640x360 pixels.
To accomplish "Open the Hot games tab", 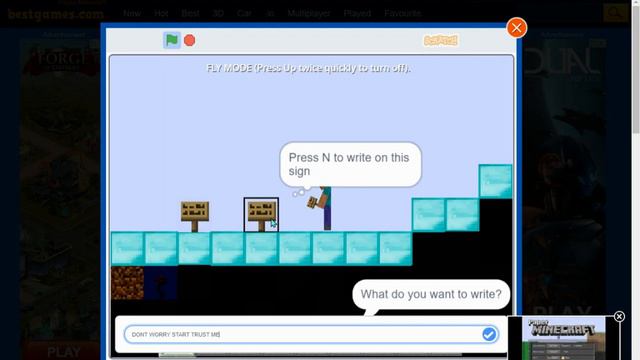I will [x=161, y=13].
